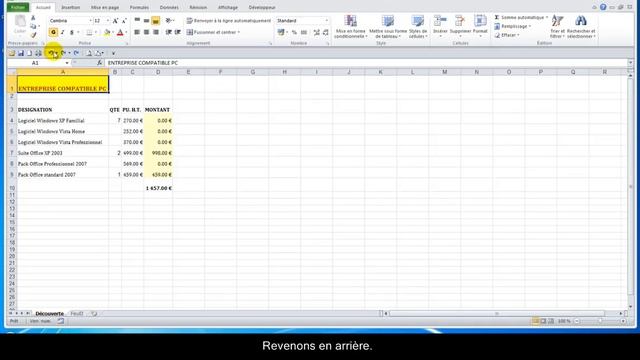Click the formula bar showing ENTREPRISE COMPATIBLE PC
Image resolution: width=640 pixels, height=360 pixels.
tap(366, 63)
